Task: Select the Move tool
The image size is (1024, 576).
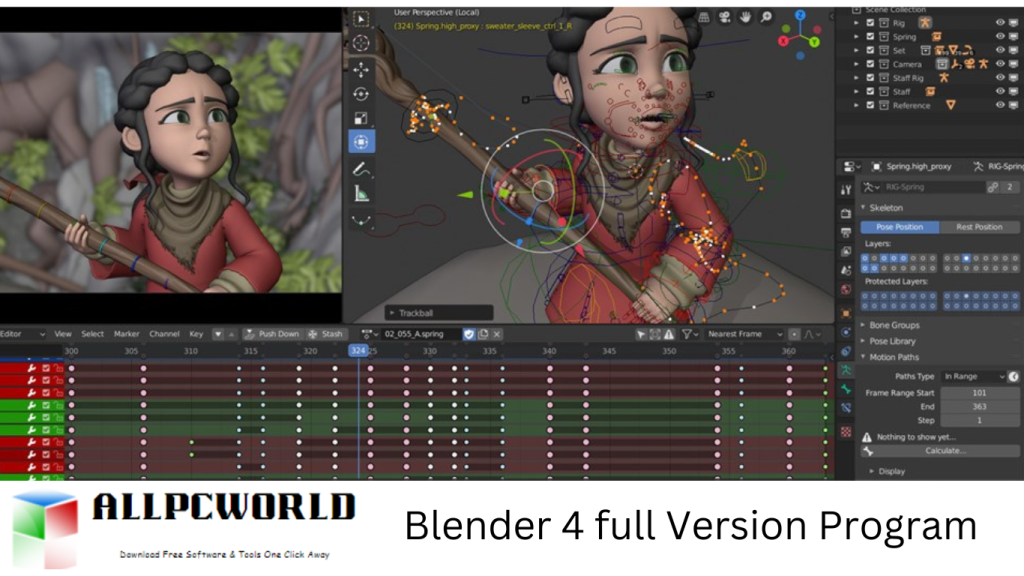Action: [360, 69]
